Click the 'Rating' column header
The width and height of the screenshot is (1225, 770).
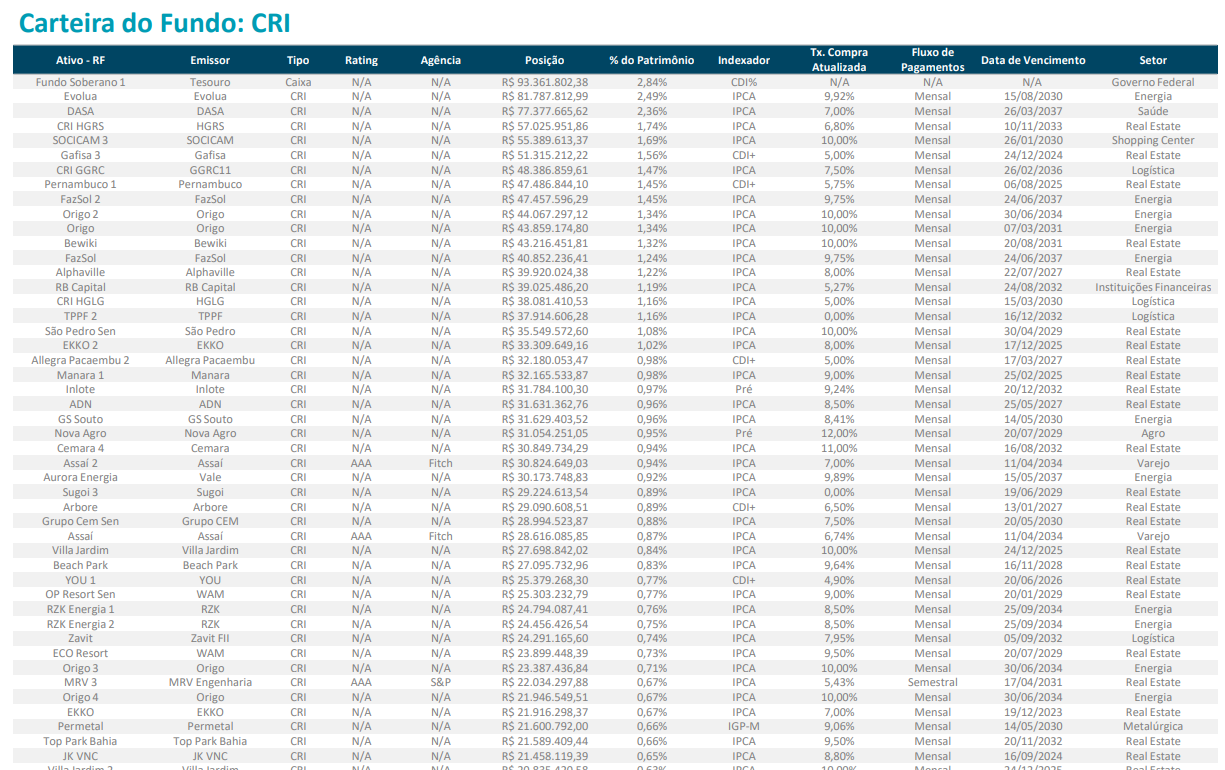361,60
